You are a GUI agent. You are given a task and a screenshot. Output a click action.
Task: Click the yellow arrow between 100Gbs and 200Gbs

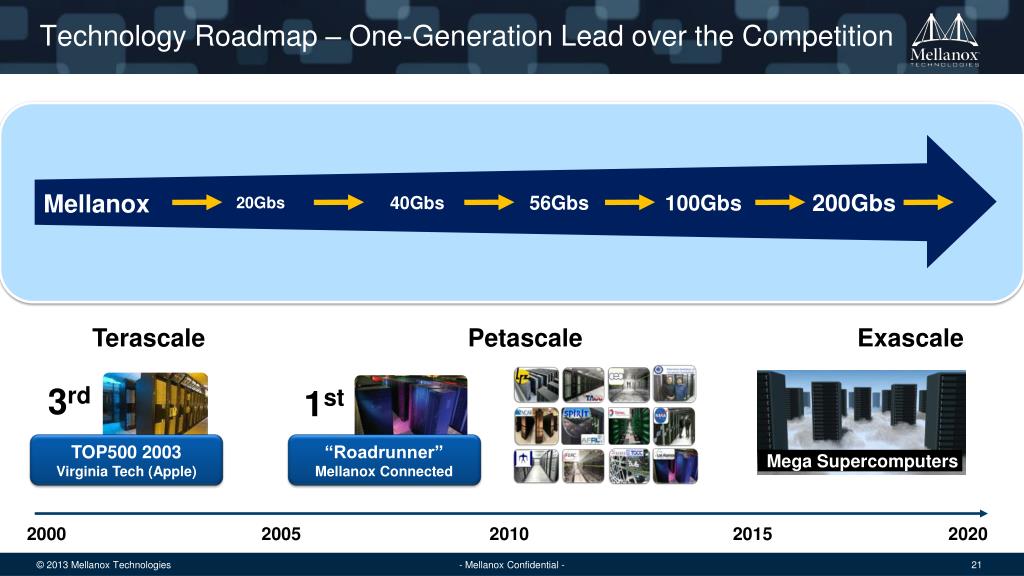tap(779, 202)
